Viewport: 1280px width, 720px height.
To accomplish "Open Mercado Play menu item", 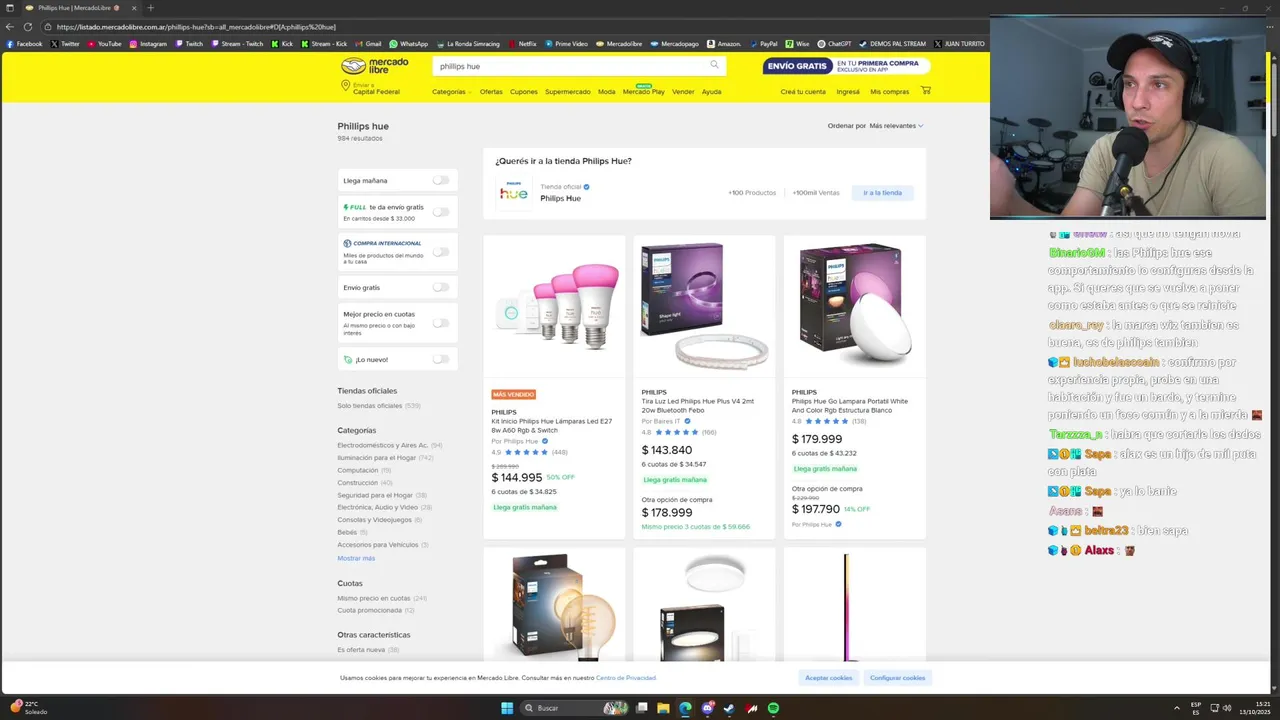I will point(644,91).
